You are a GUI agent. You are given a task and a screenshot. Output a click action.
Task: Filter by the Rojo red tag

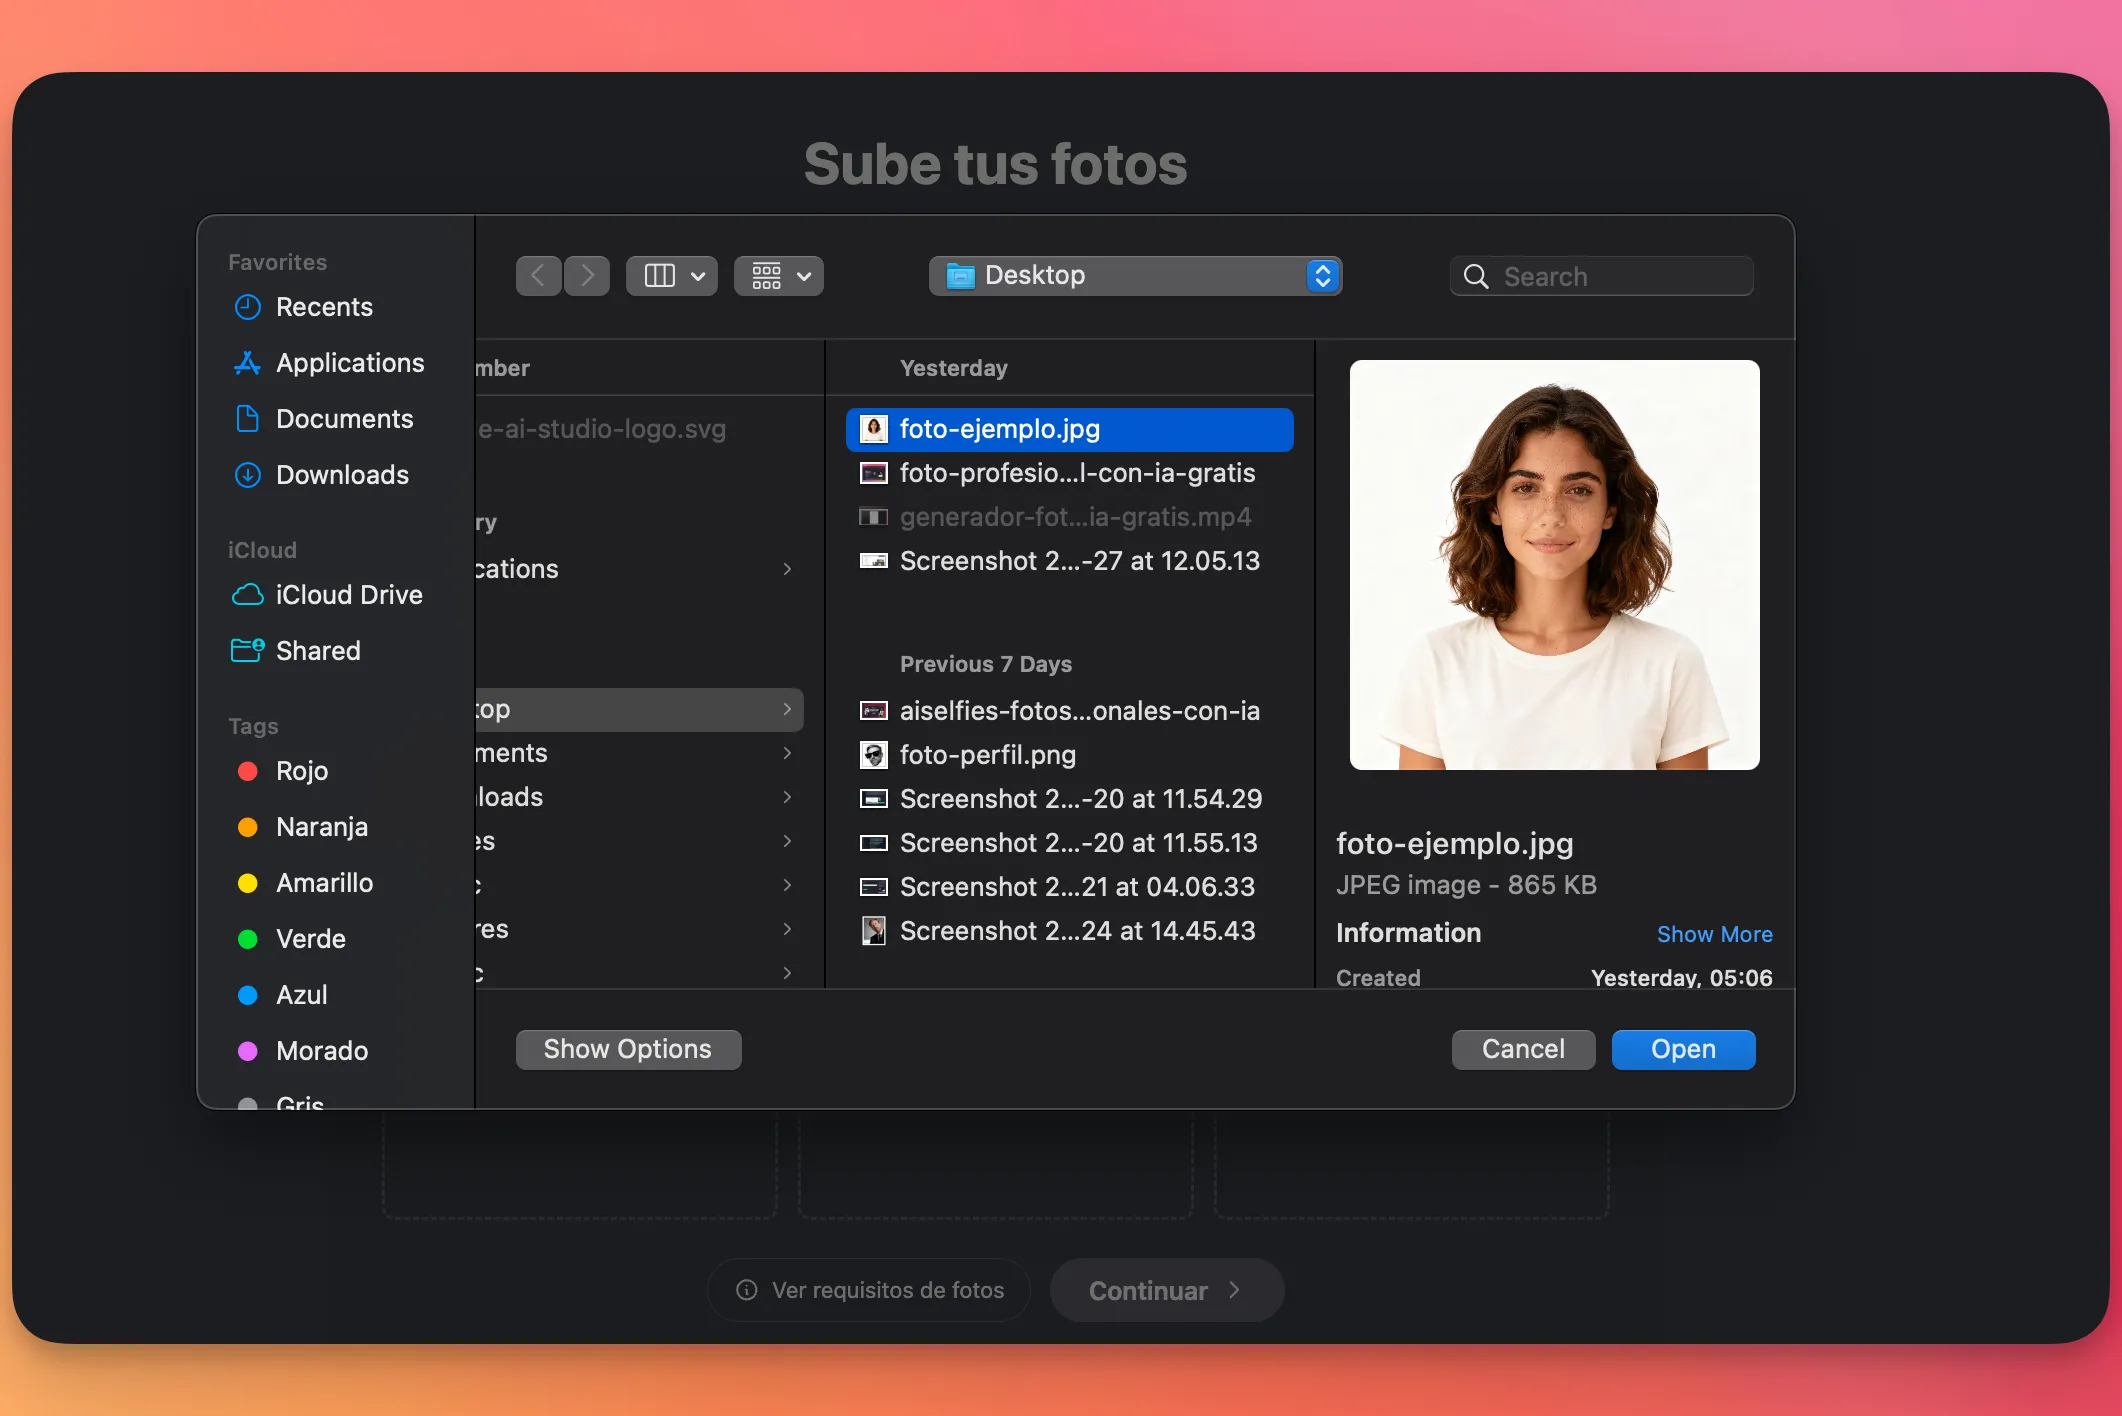301,771
